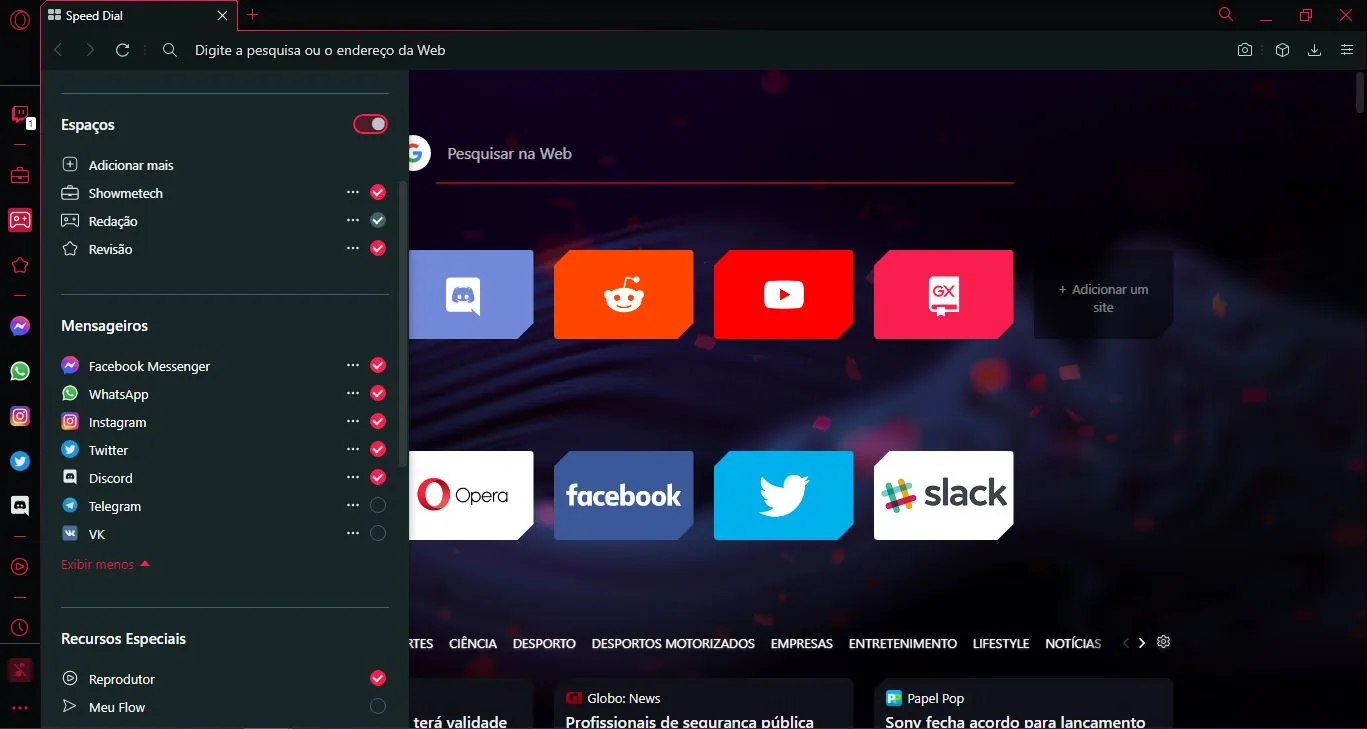Open the Opera speed dial tile
1367x729 pixels.
[471, 495]
